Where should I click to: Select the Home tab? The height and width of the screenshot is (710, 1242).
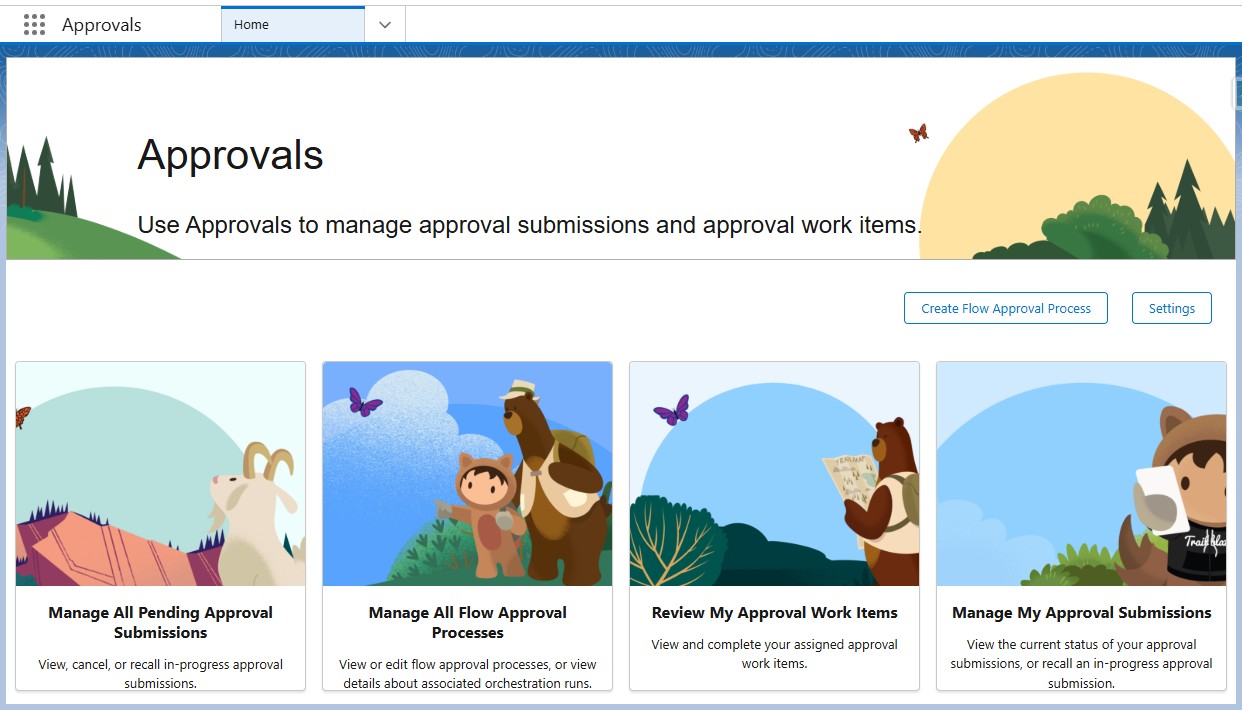[293, 25]
